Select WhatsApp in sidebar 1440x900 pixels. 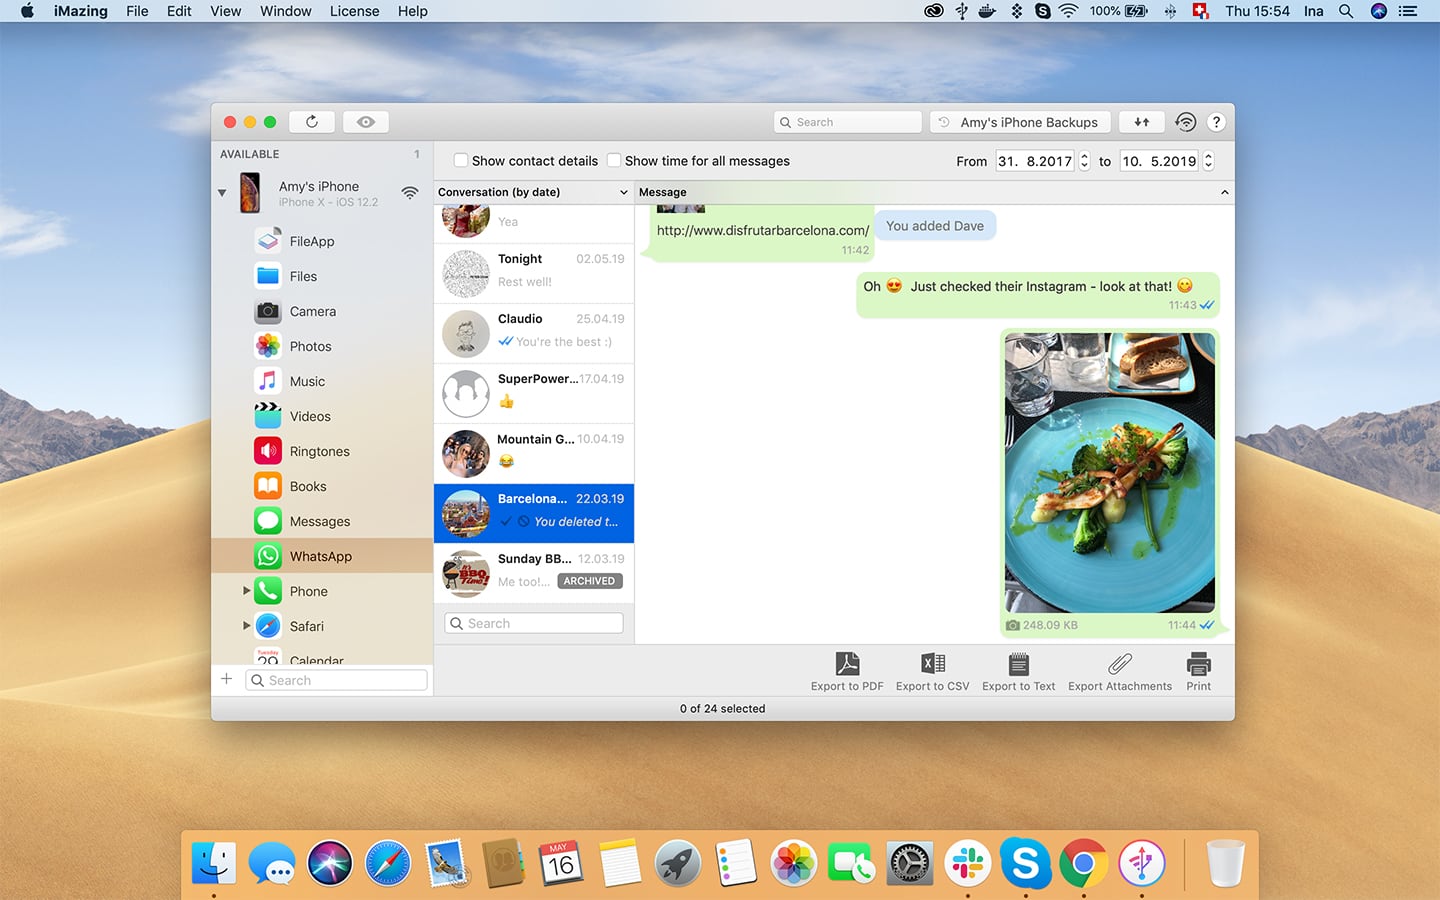pyautogui.click(x=322, y=556)
